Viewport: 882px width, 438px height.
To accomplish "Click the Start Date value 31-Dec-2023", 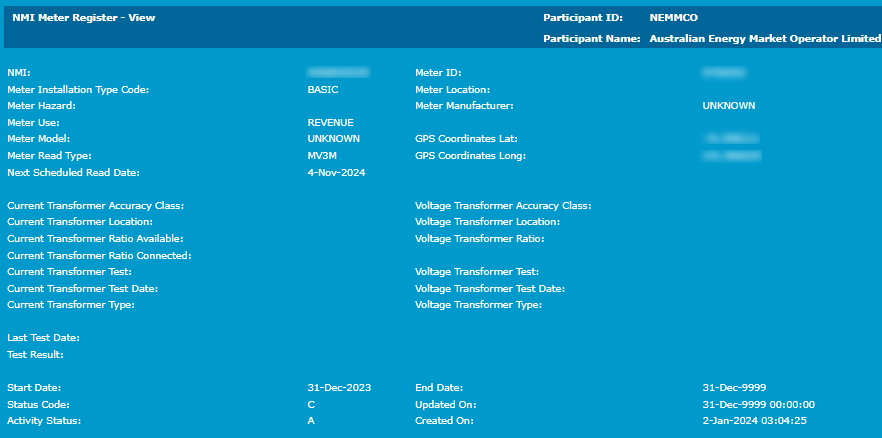I will click(339, 387).
